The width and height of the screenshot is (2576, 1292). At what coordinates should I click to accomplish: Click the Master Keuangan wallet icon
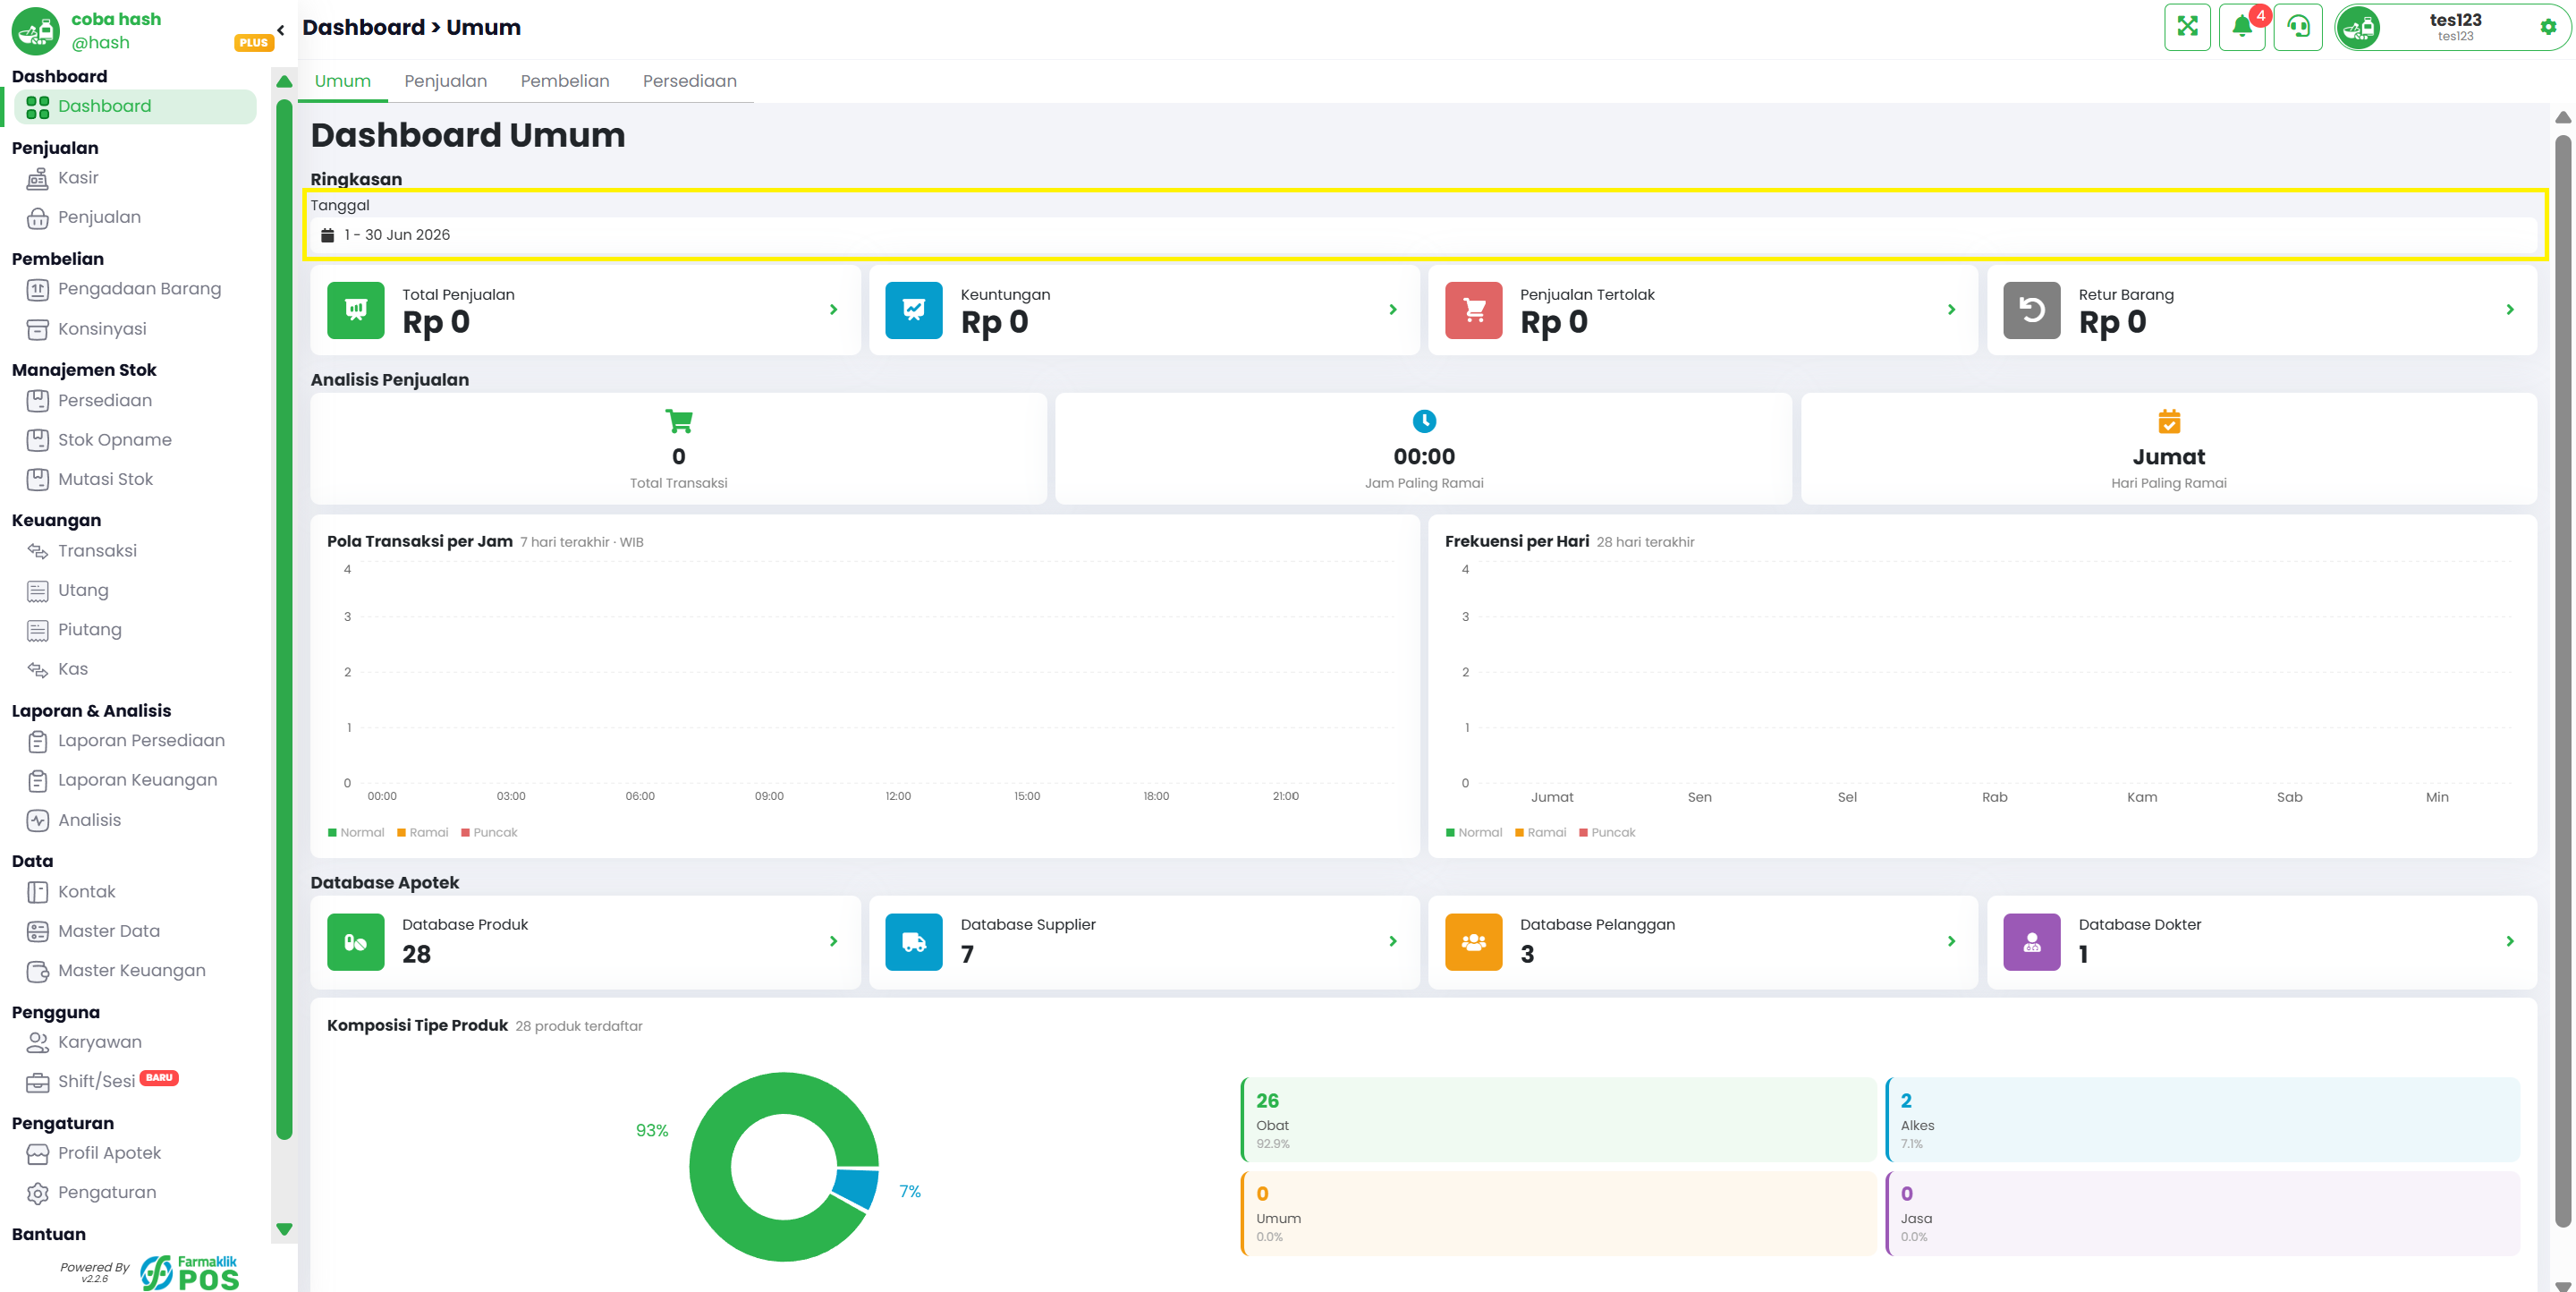pos(37,971)
